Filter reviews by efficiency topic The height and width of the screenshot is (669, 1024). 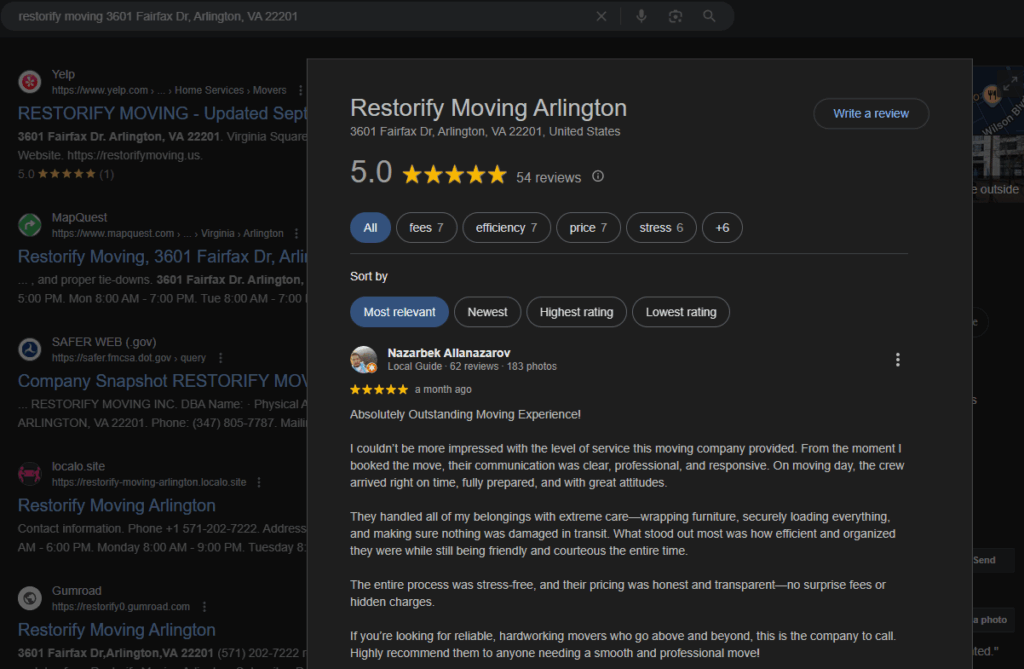click(x=506, y=228)
